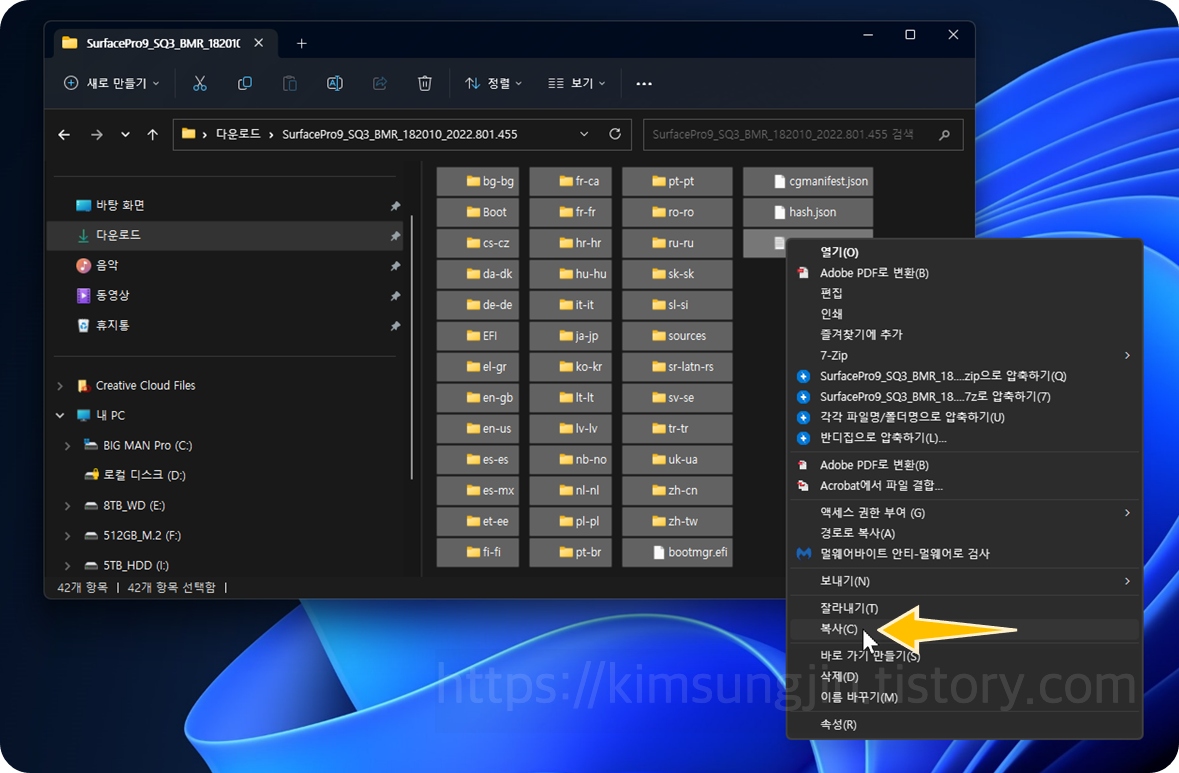Viewport: 1179px width, 773px height.
Task: Select the Boot folder
Action: click(x=477, y=212)
